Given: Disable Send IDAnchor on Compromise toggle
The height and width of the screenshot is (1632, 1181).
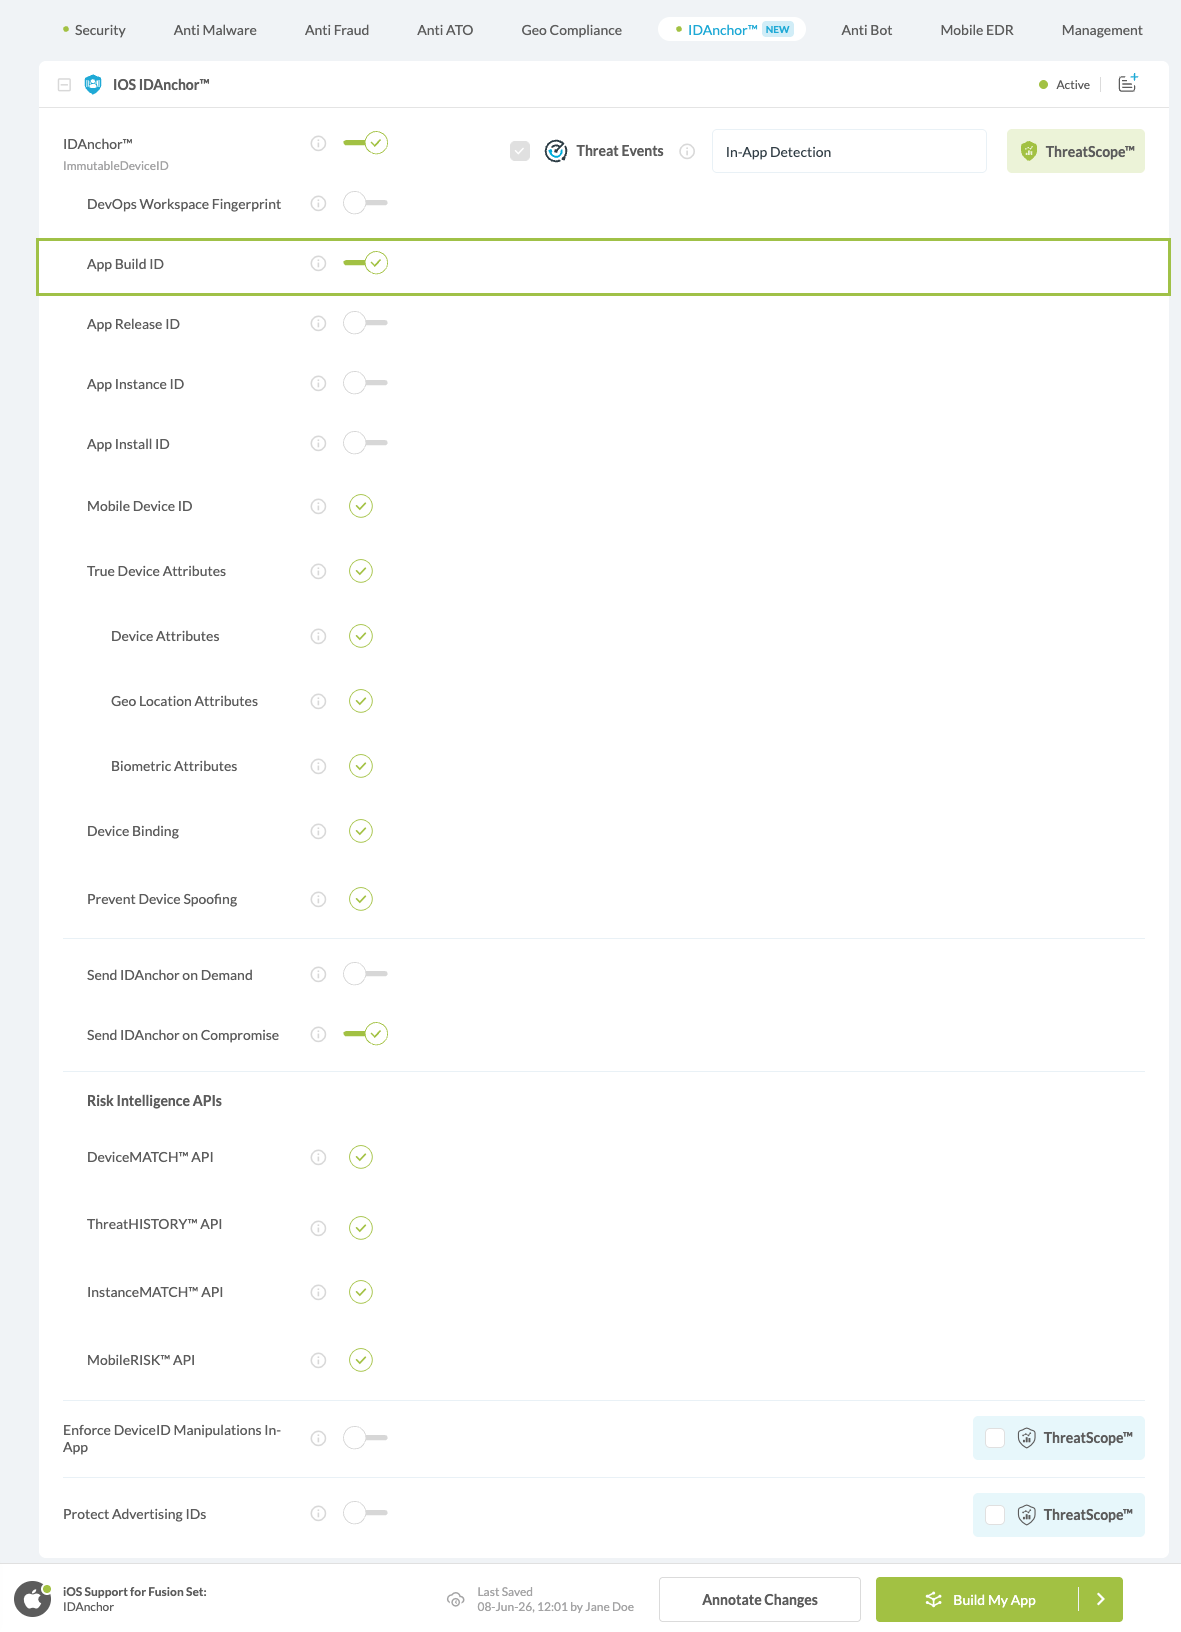Looking at the screenshot, I should click(x=365, y=1034).
